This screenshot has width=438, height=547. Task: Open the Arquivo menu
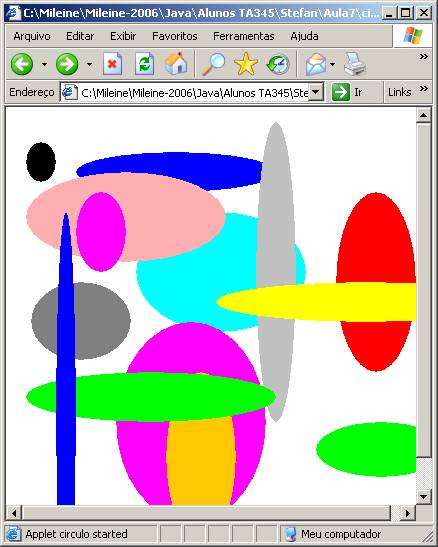pos(32,36)
